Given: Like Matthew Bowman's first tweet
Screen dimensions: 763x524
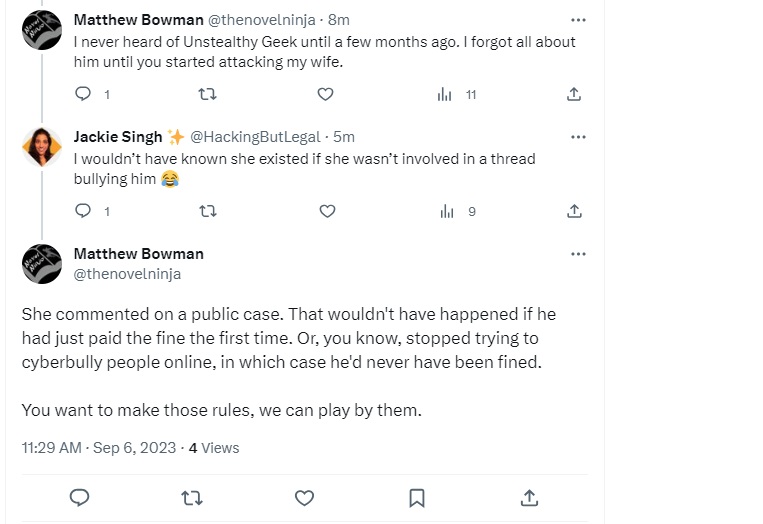Looking at the screenshot, I should click(x=325, y=94).
